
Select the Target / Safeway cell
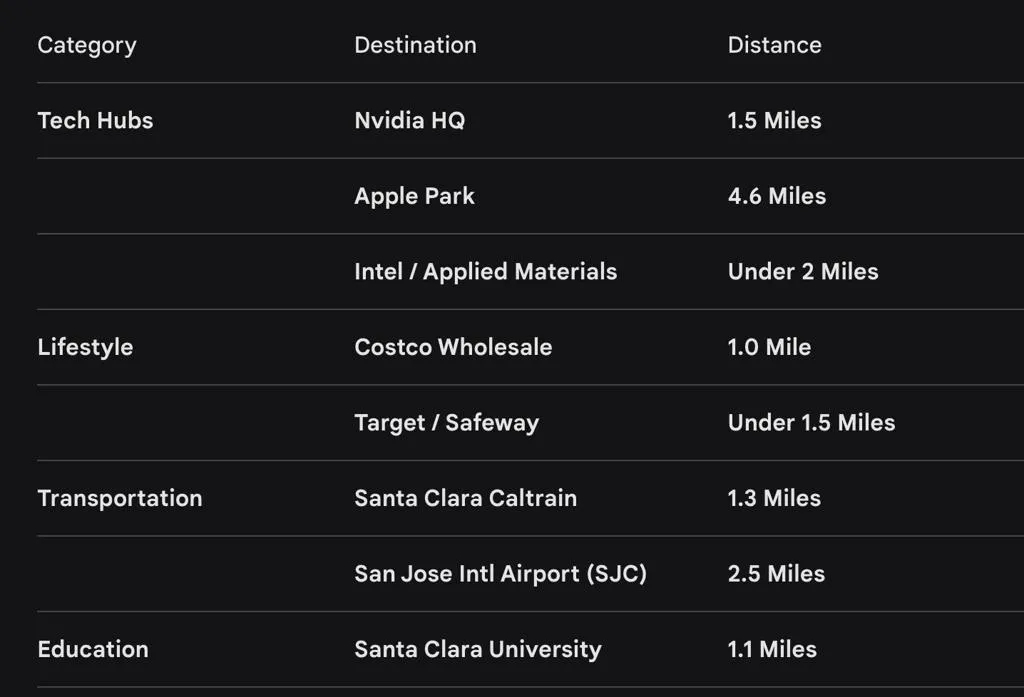click(446, 422)
